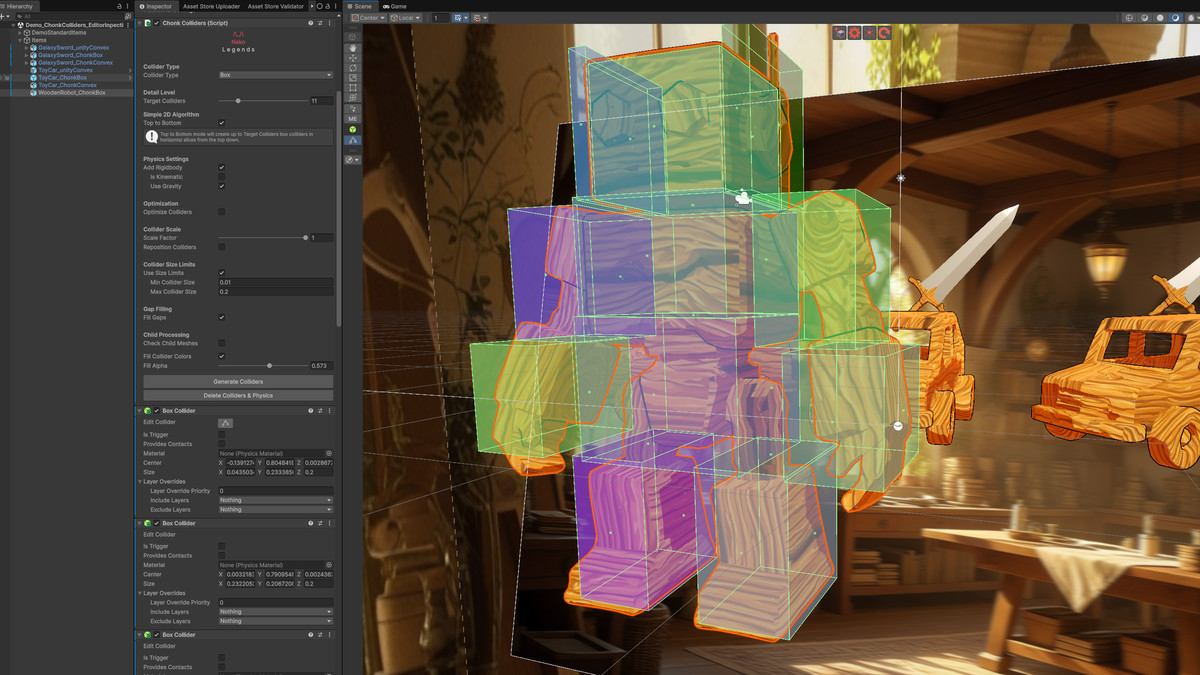Screen dimensions: 1200x675
Task: Open presets for Chonk Colliders component
Action: [x=320, y=22]
